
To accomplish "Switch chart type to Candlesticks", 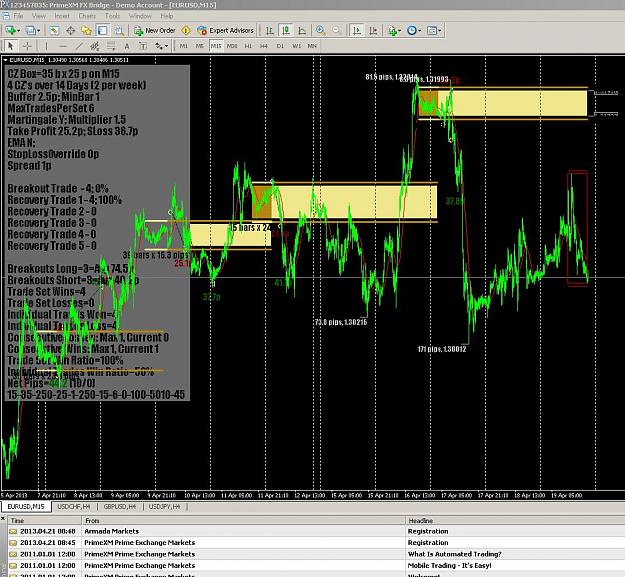I will pos(285,31).
